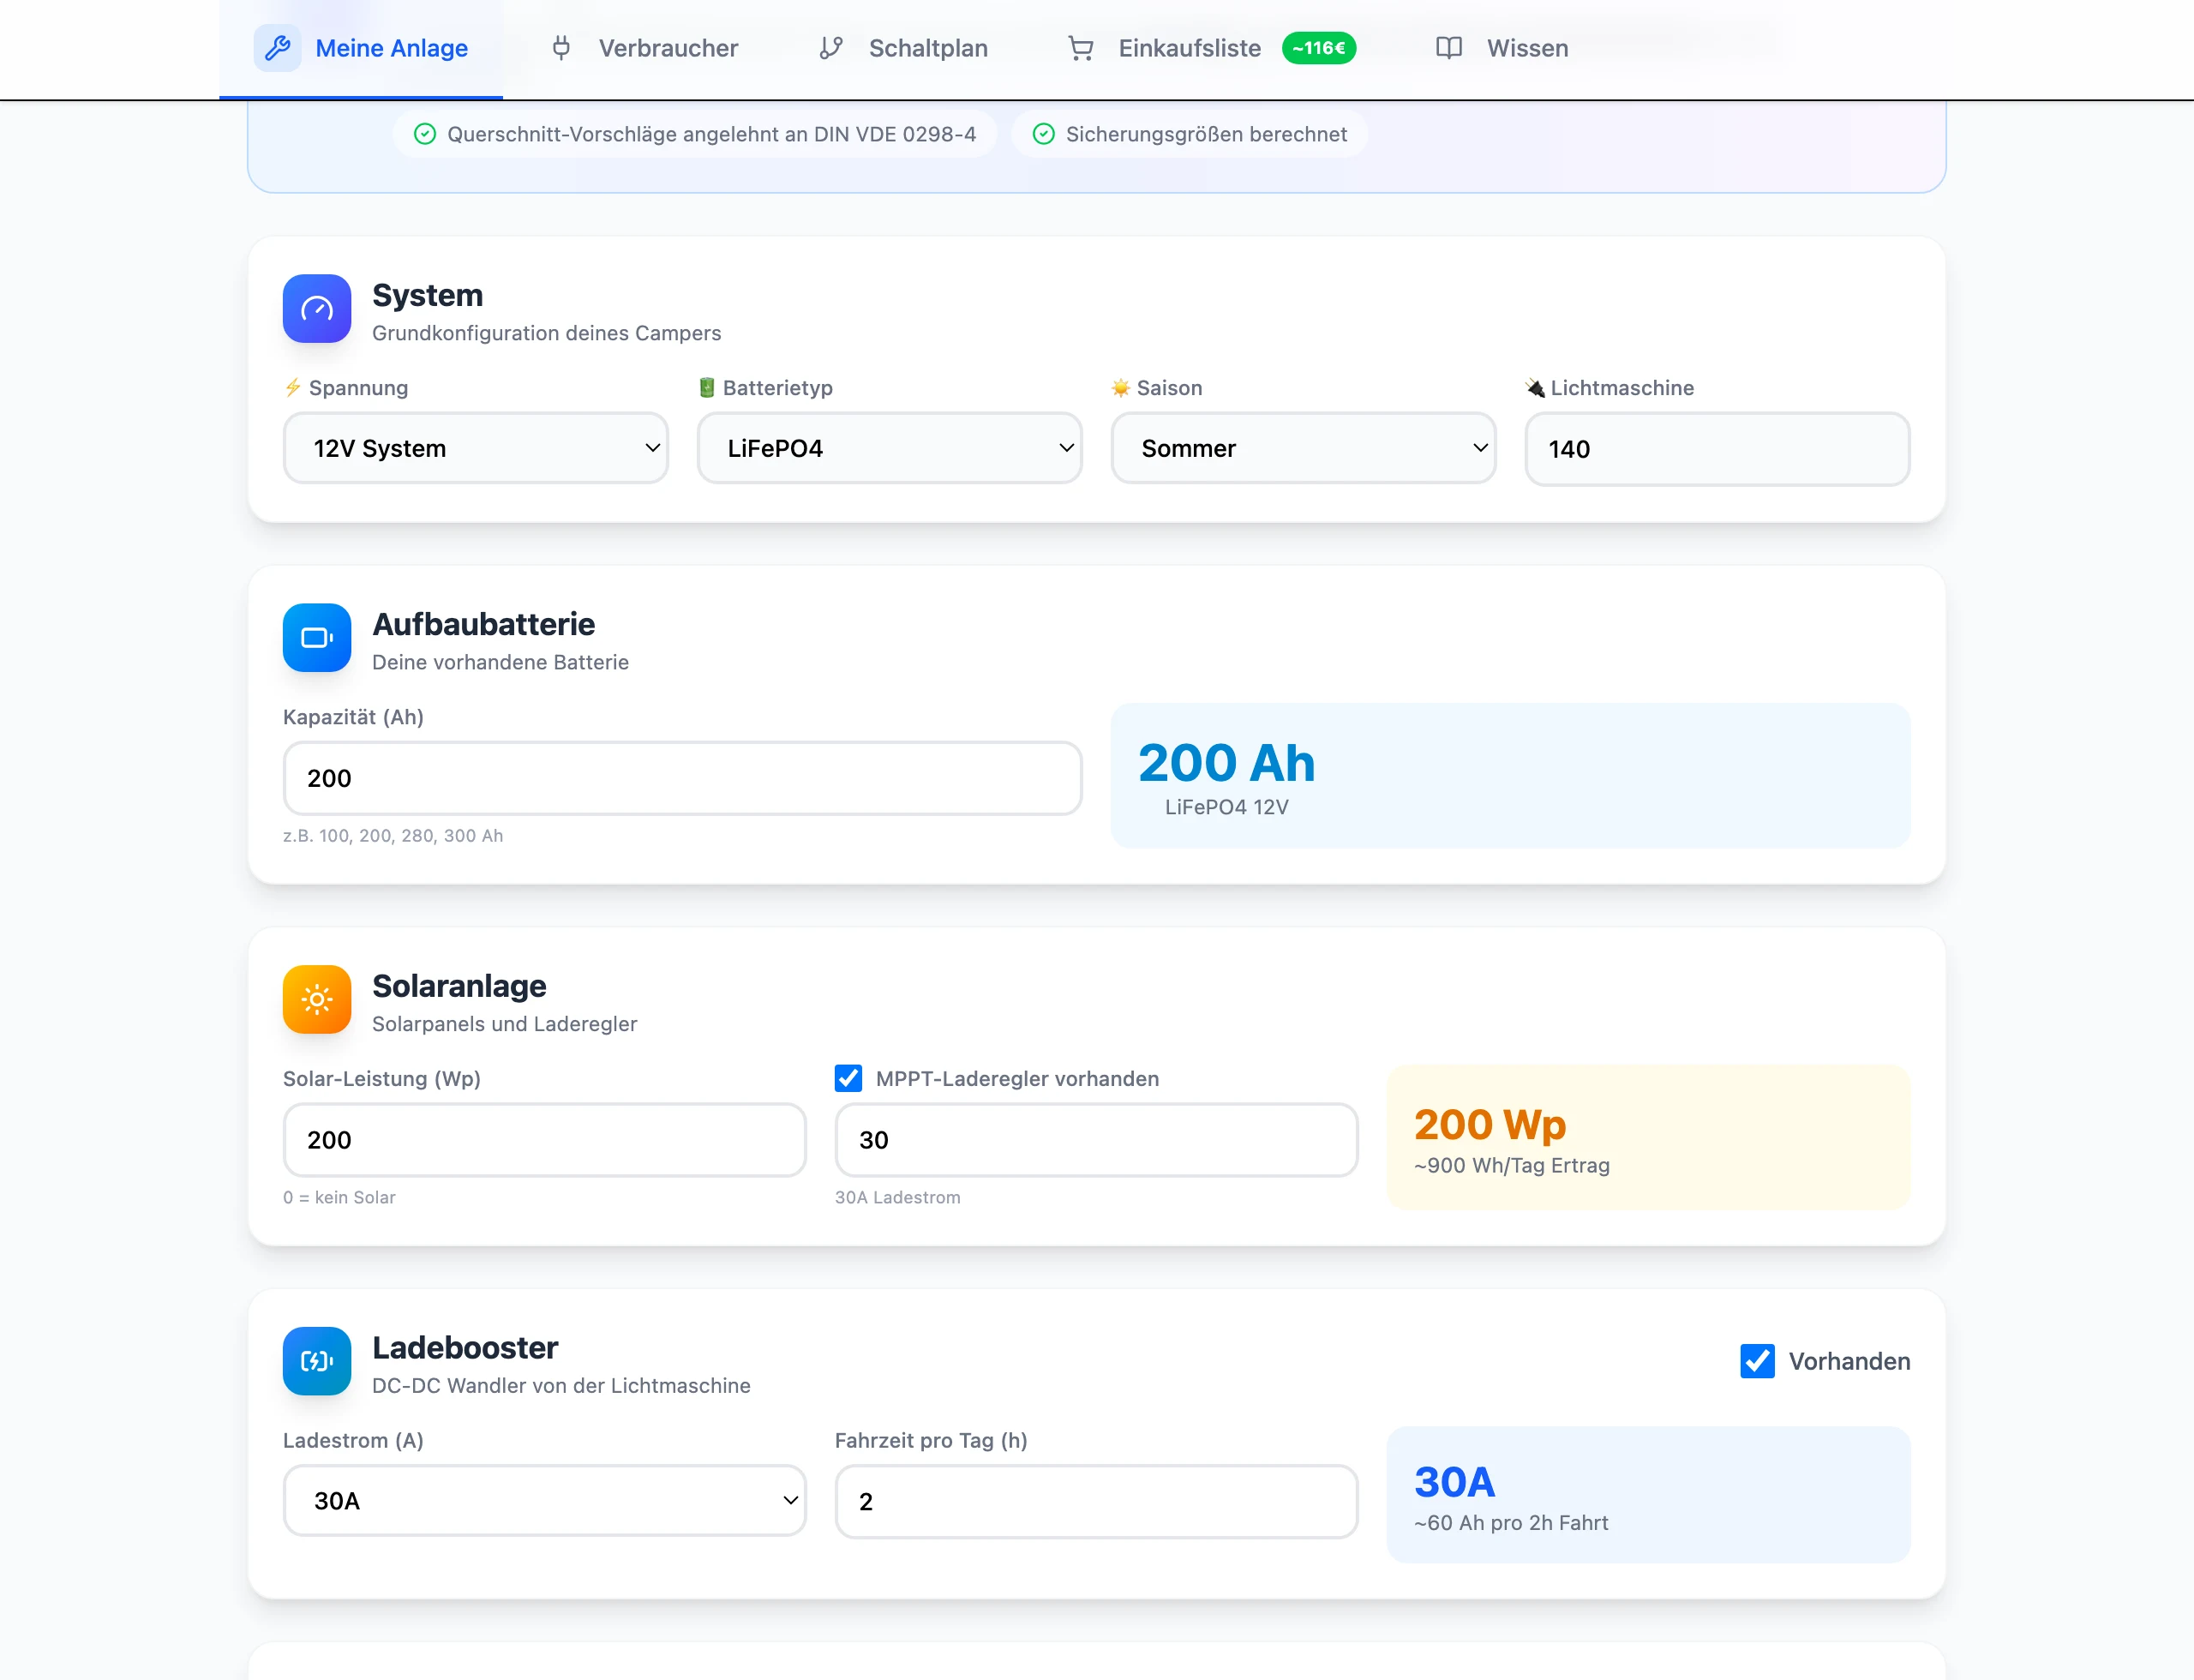
Task: Click the Aufbaubatterie battery icon
Action: tap(317, 638)
